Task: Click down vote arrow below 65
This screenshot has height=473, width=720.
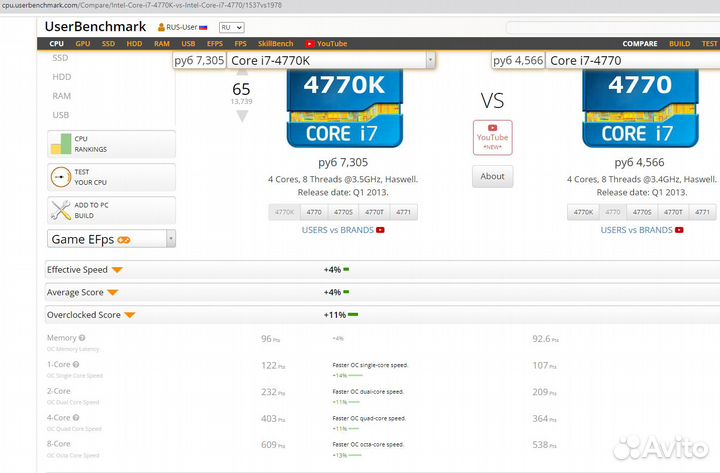Action: 242,117
